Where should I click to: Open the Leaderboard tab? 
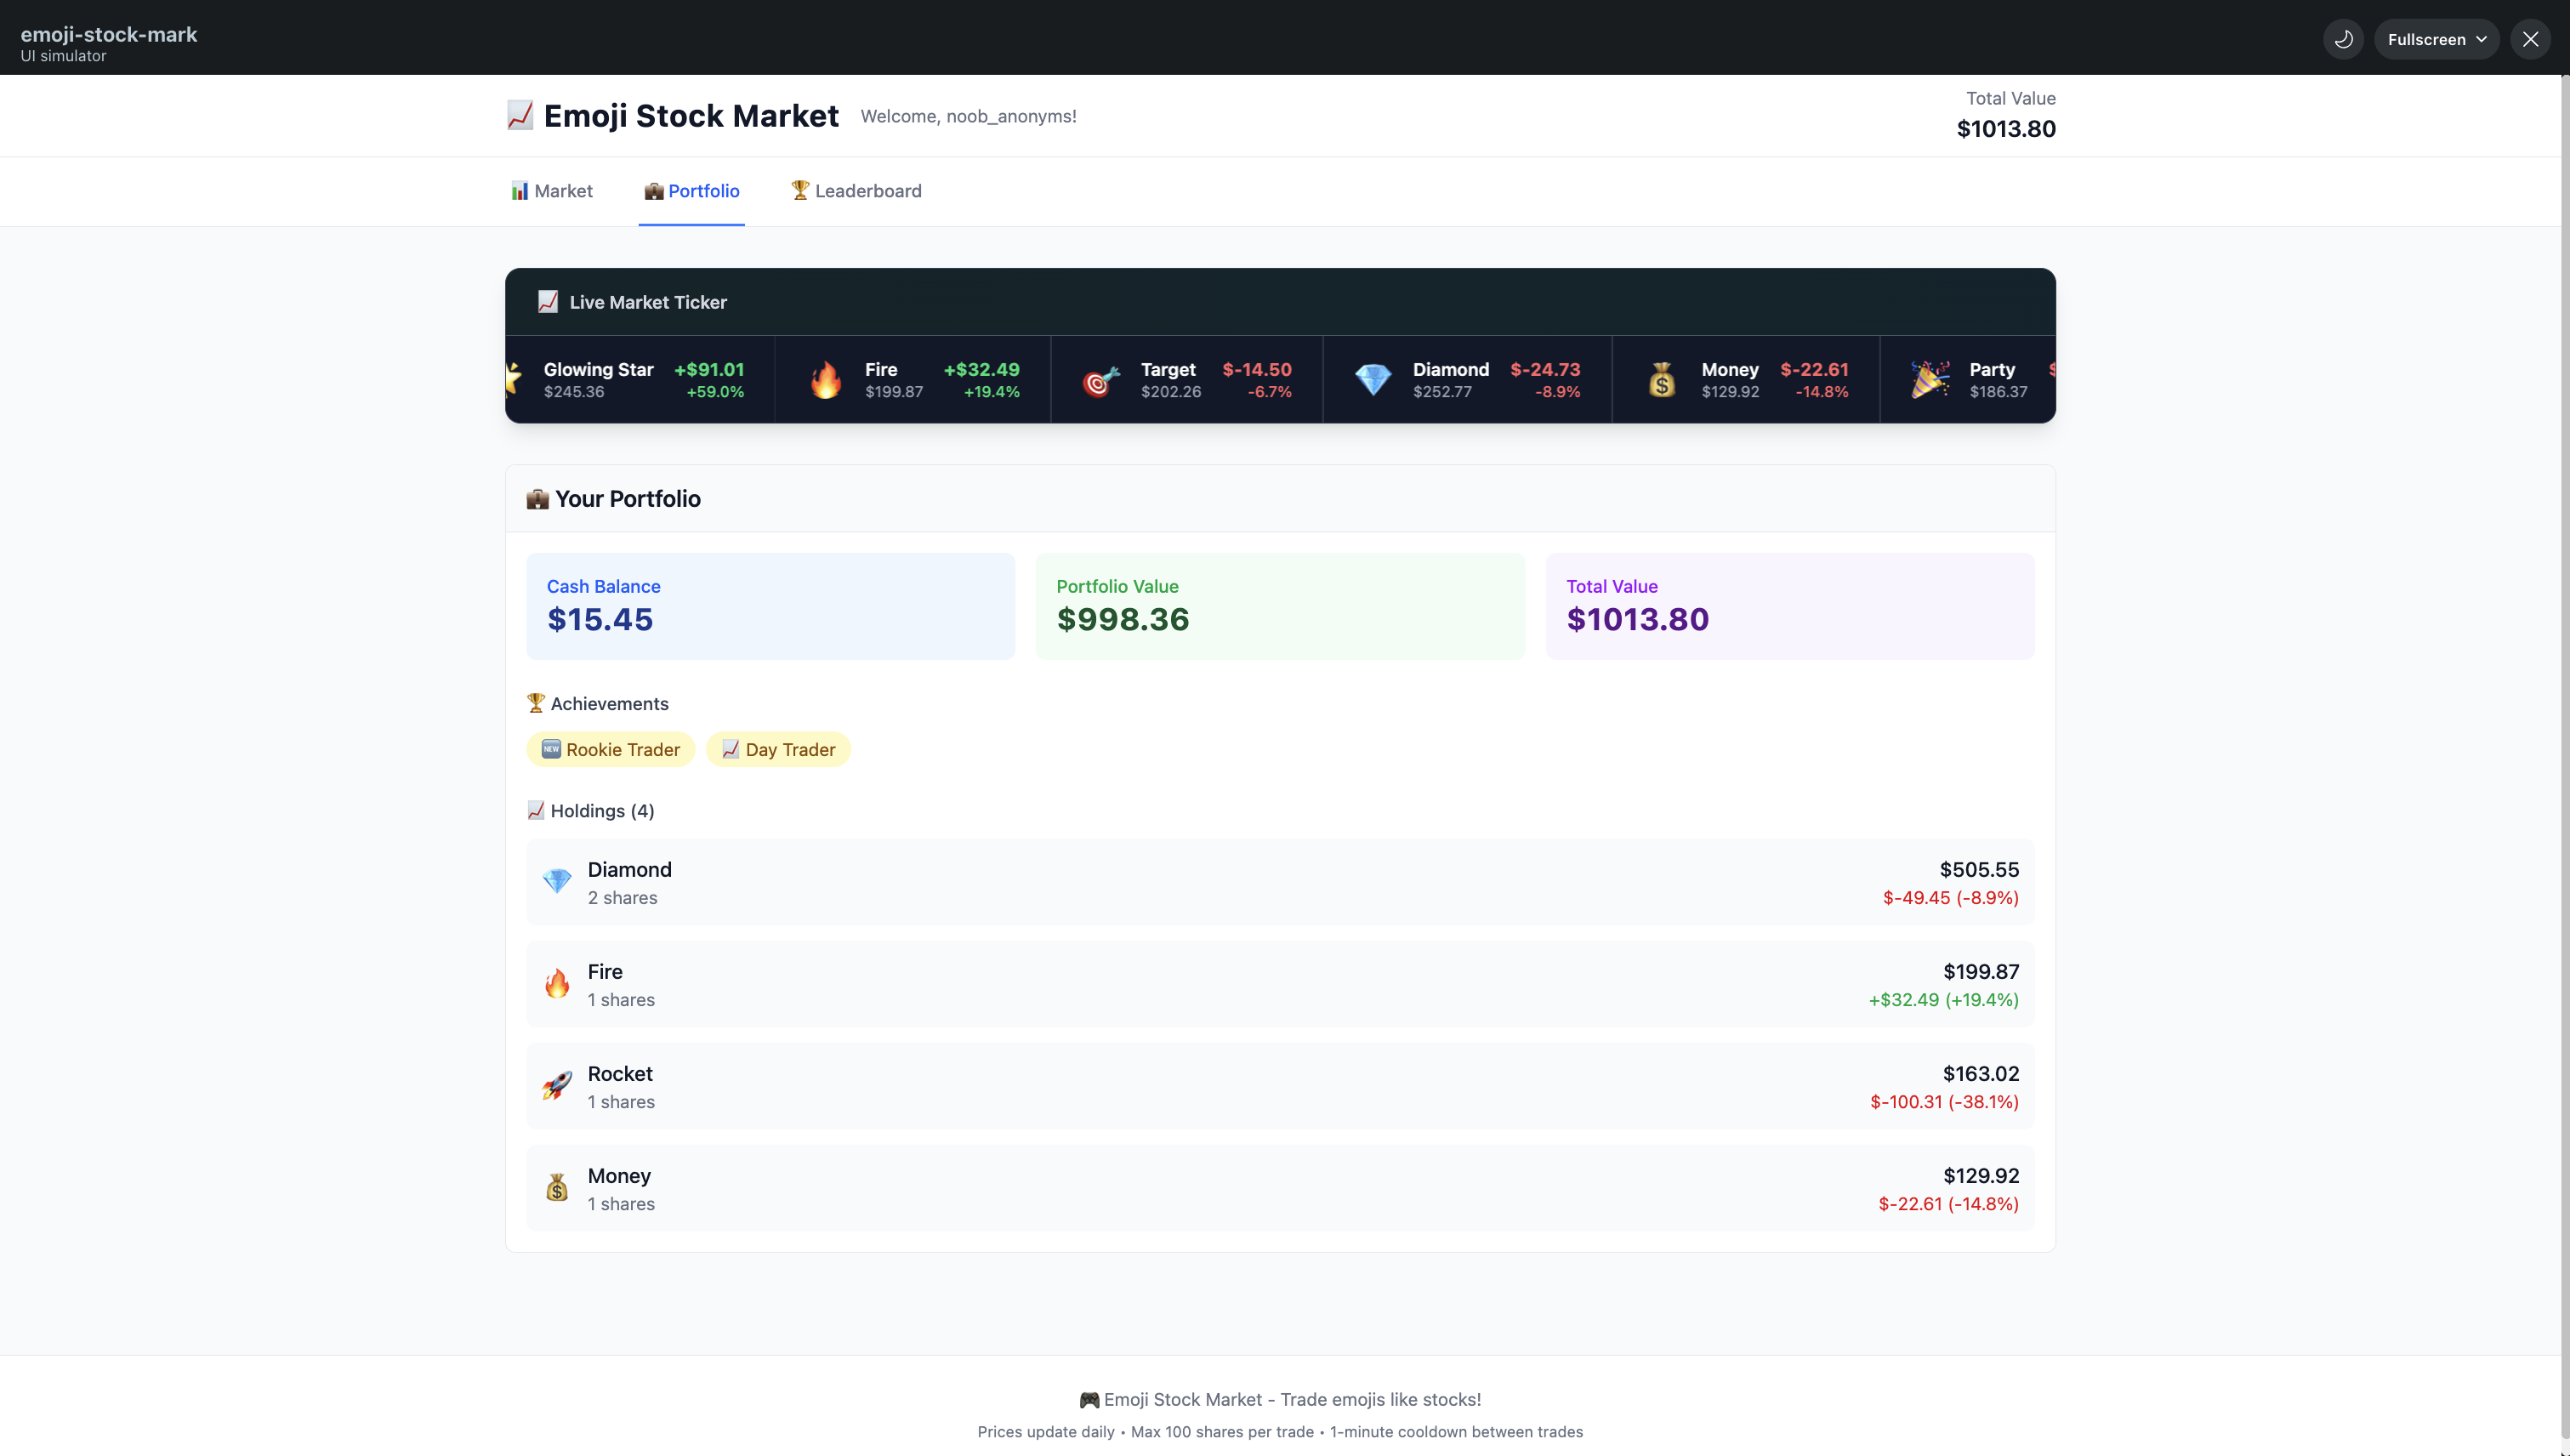(x=856, y=191)
